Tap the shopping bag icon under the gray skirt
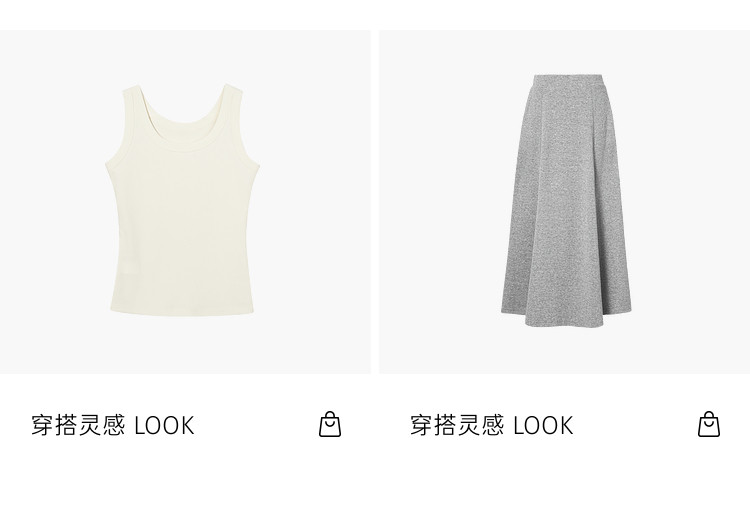750x521 pixels. (x=709, y=424)
